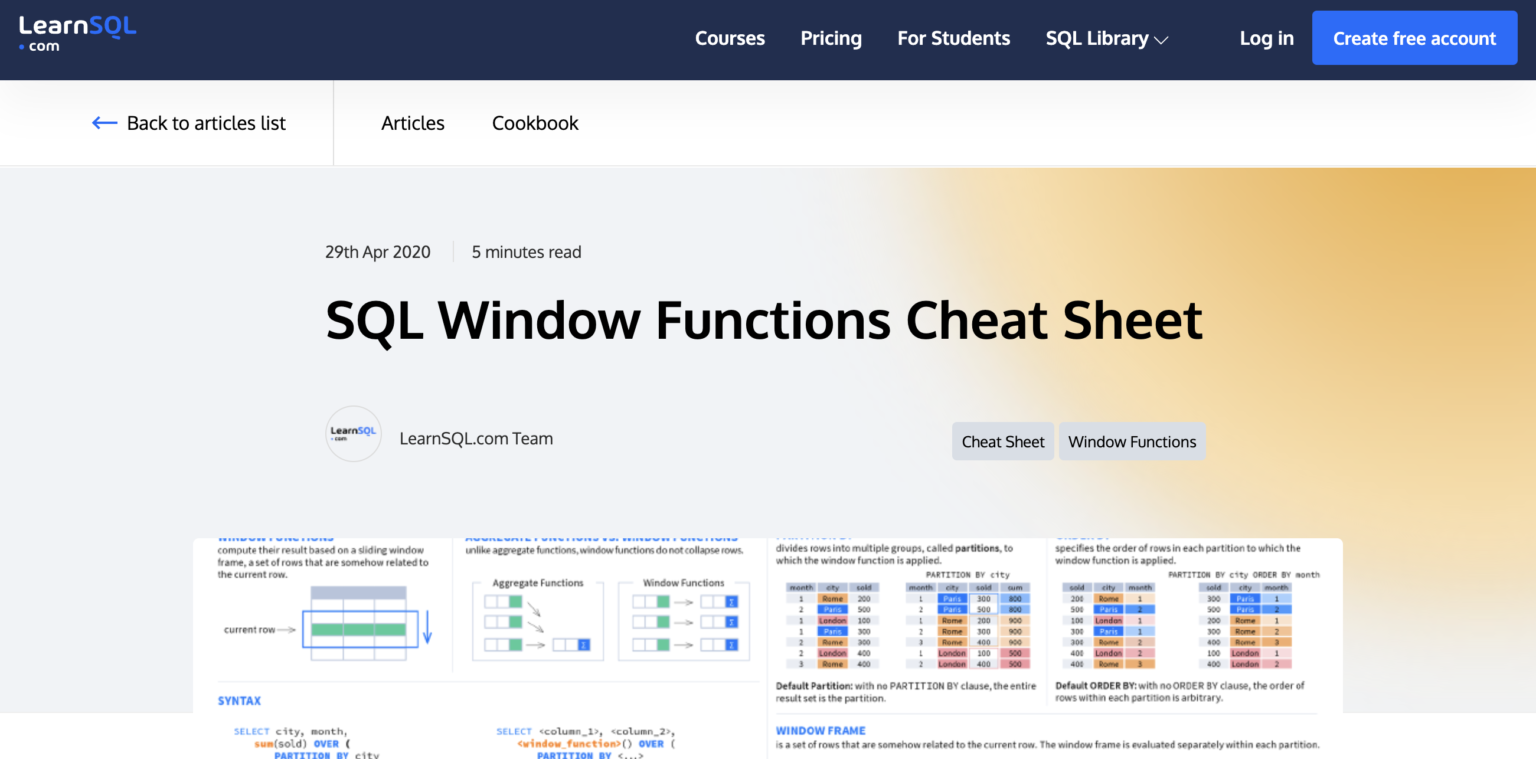Click the Create free account button
Image resolution: width=1536 pixels, height=759 pixels.
pos(1414,38)
